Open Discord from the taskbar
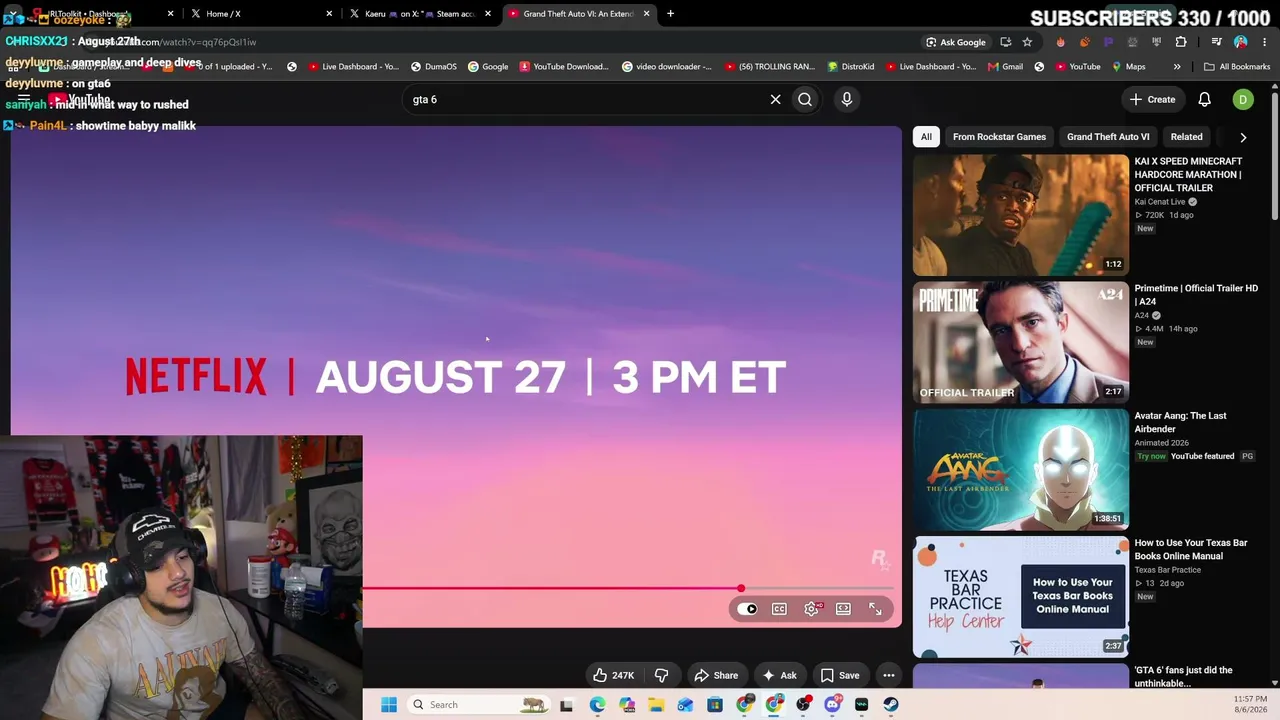This screenshot has width=1280, height=720. click(833, 705)
